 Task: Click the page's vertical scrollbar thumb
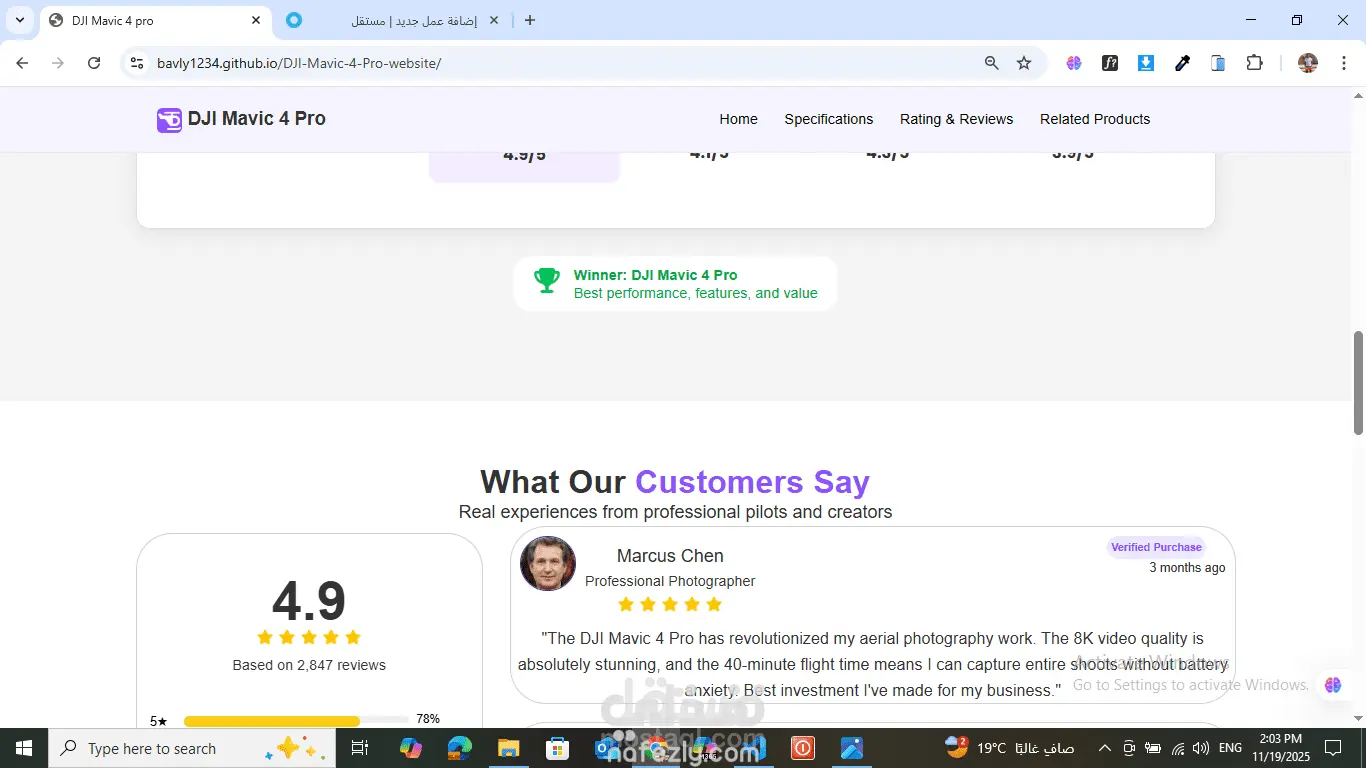point(1358,382)
